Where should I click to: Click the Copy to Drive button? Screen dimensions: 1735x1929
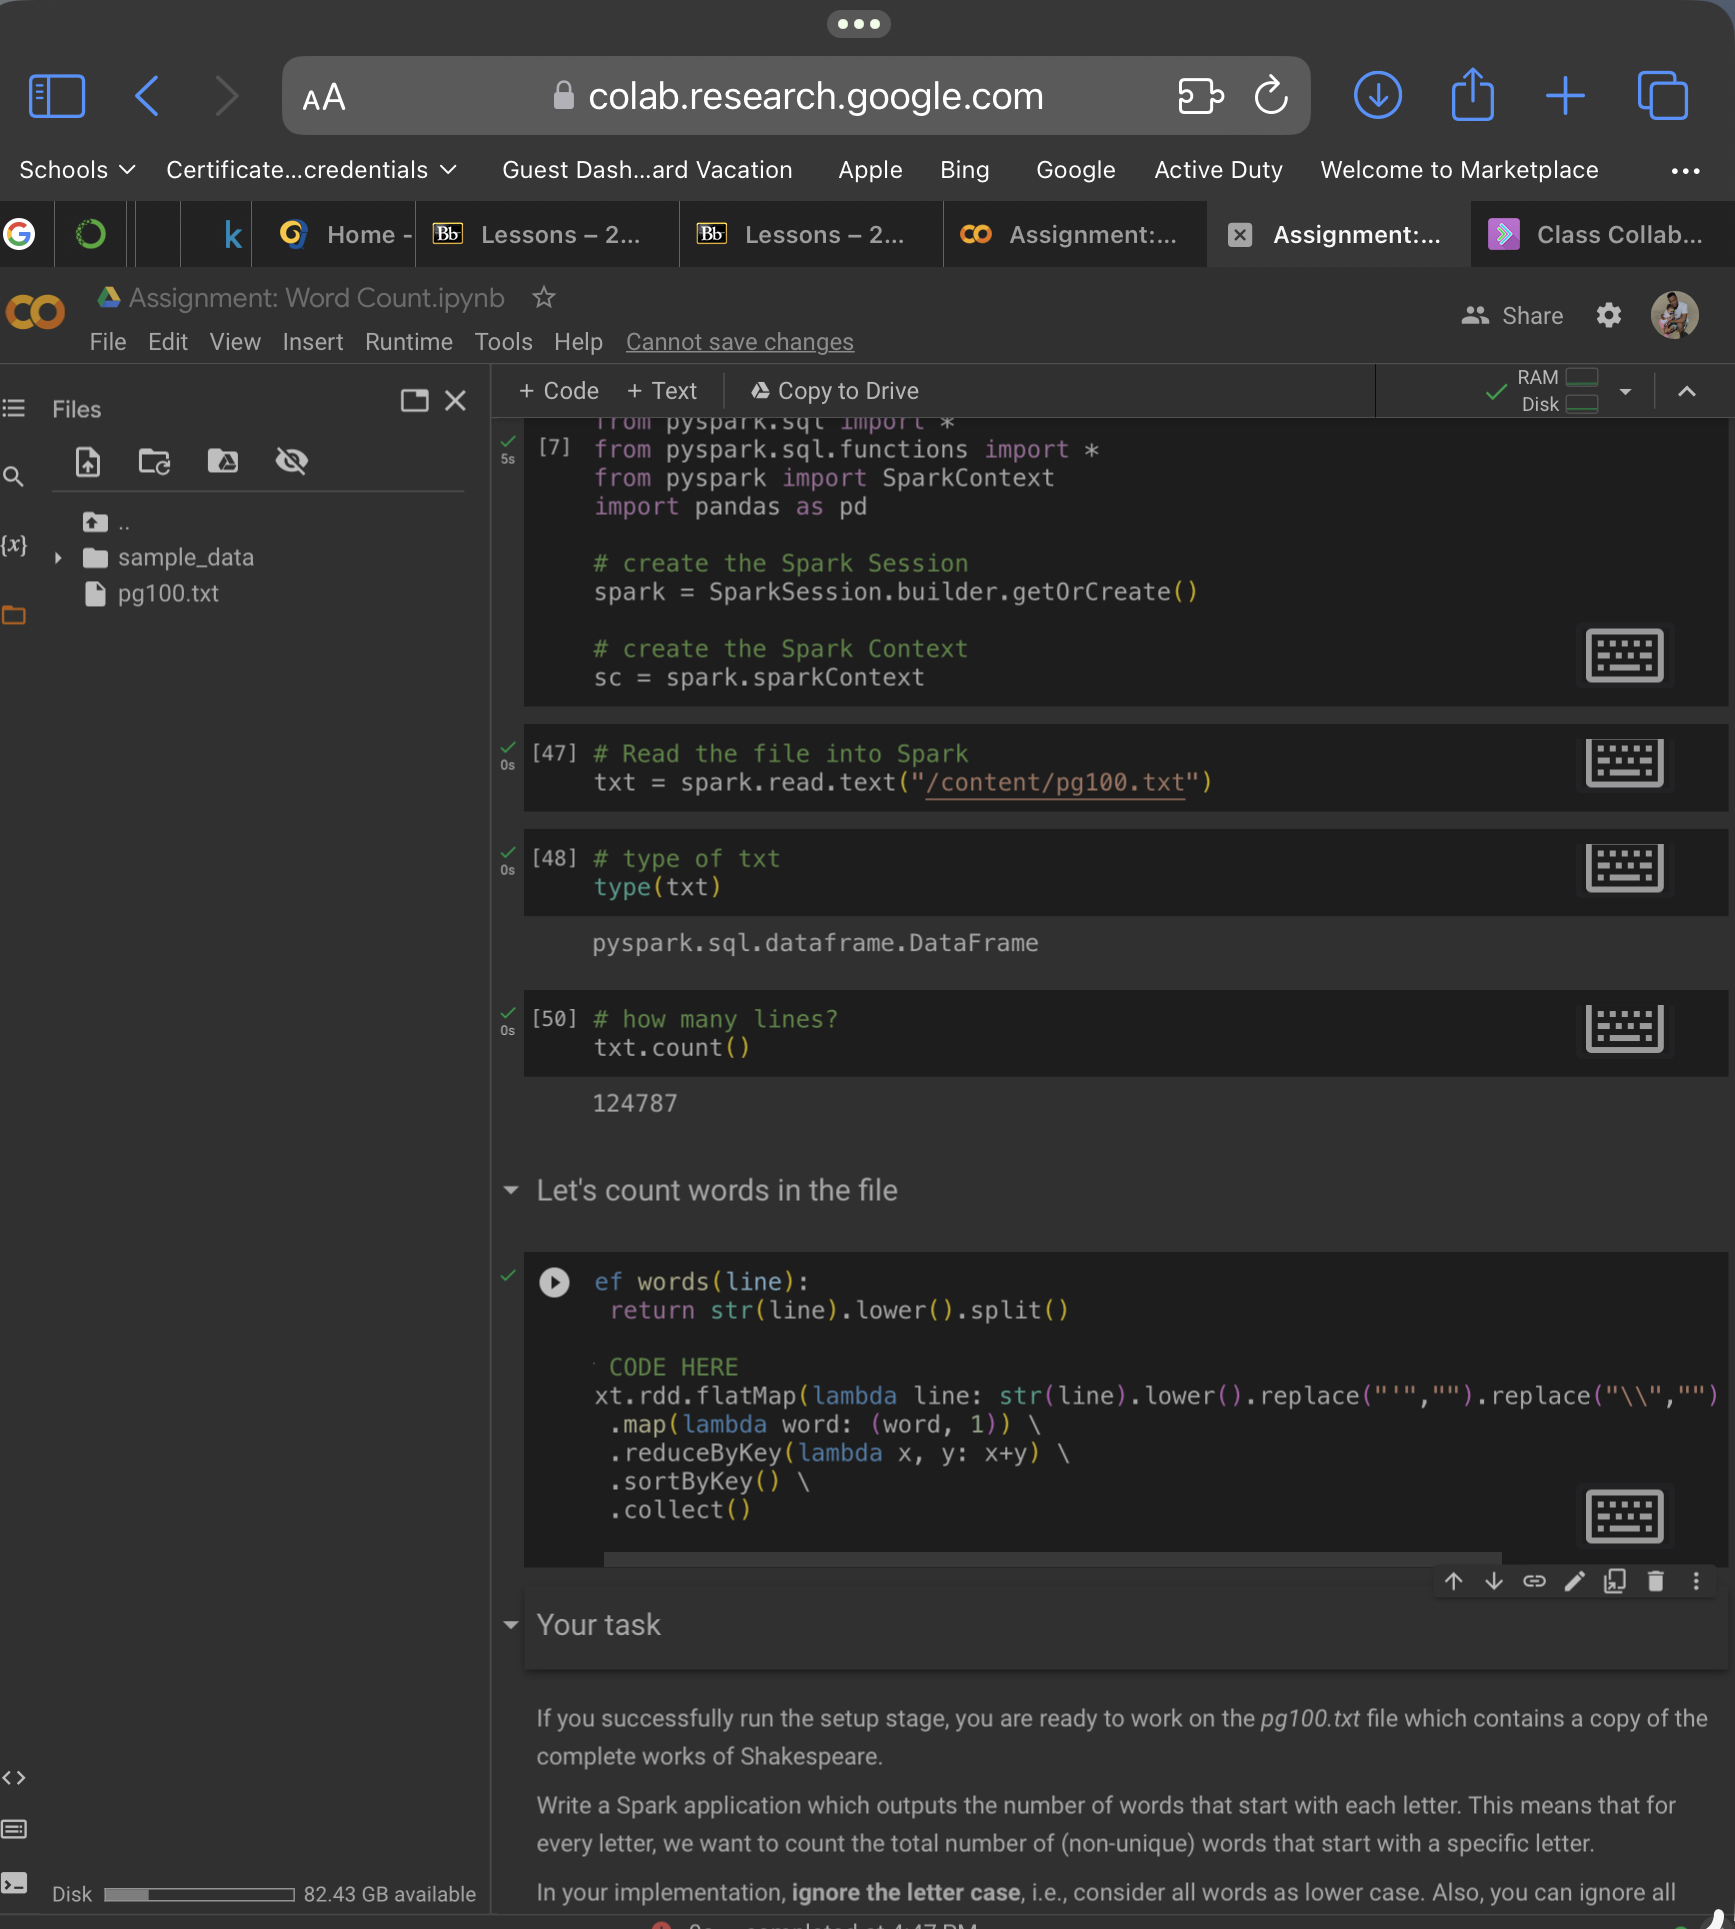coord(835,391)
